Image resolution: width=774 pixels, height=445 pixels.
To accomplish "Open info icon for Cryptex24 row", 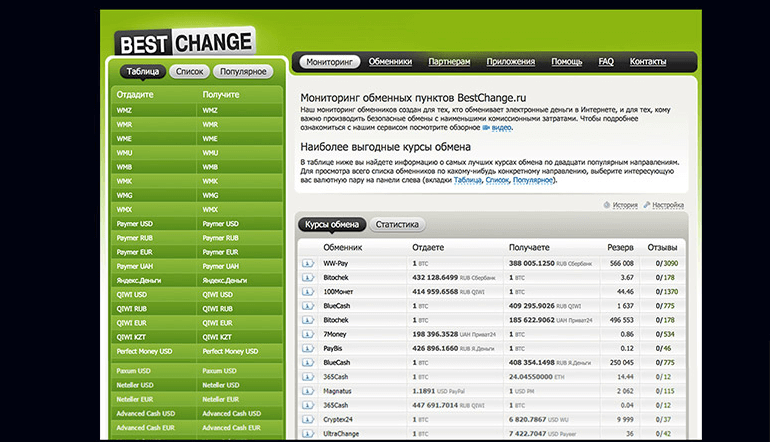I will [x=308, y=420].
